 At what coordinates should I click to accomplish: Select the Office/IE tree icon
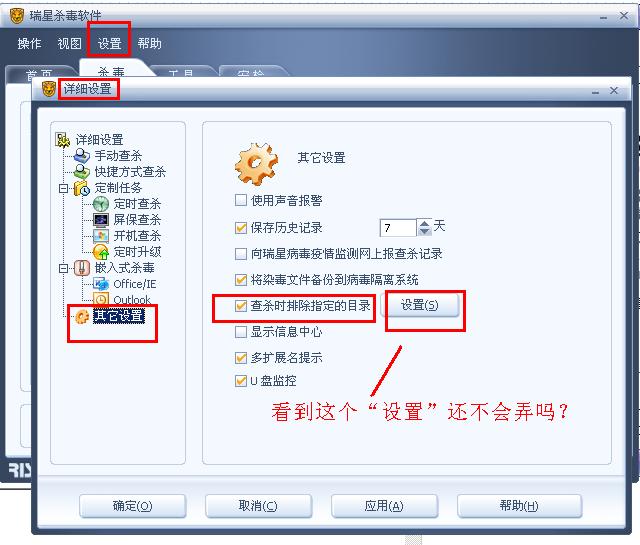click(100, 284)
